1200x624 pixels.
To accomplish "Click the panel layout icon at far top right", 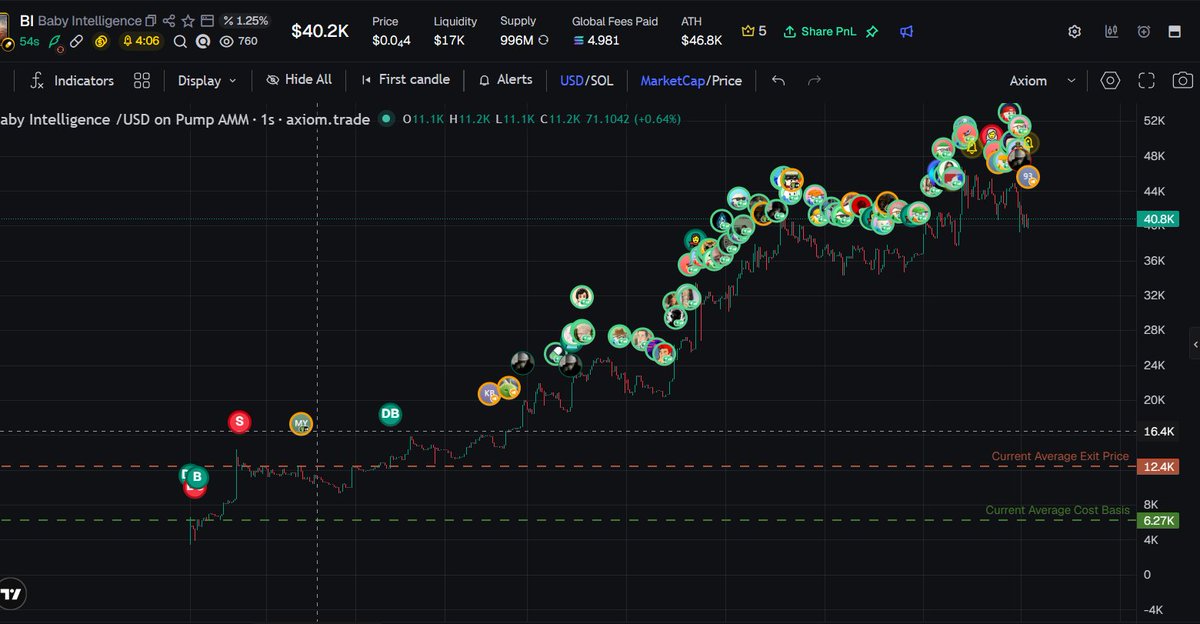I will (1175, 31).
